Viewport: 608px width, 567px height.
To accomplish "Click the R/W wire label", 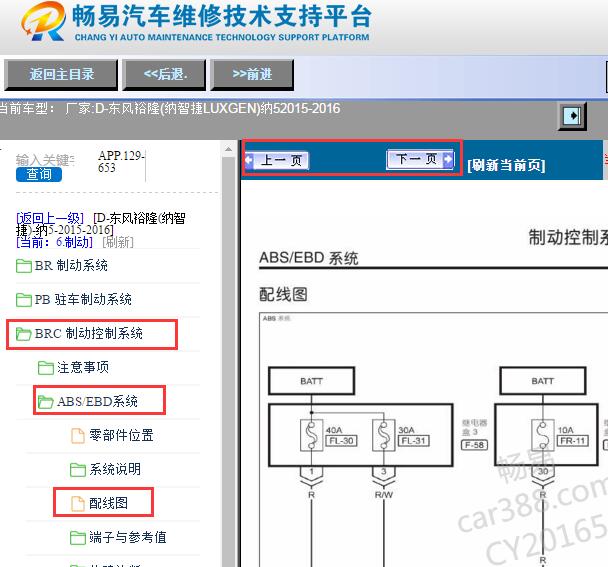I will (383, 495).
